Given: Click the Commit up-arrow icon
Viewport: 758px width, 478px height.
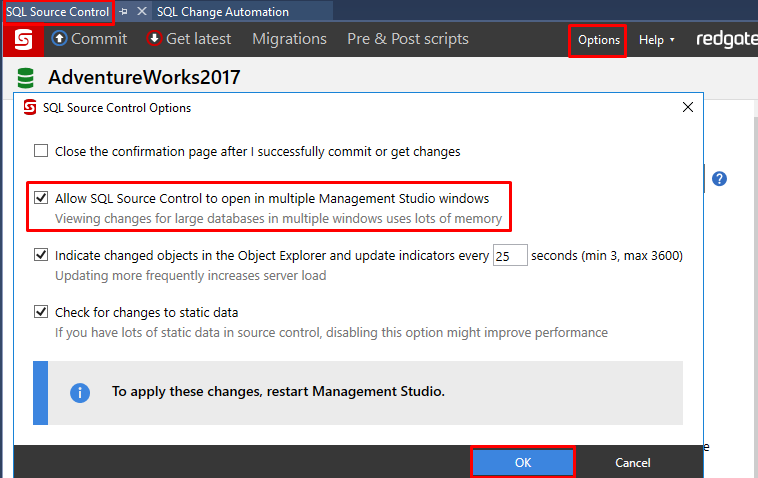Looking at the screenshot, I should (x=59, y=38).
